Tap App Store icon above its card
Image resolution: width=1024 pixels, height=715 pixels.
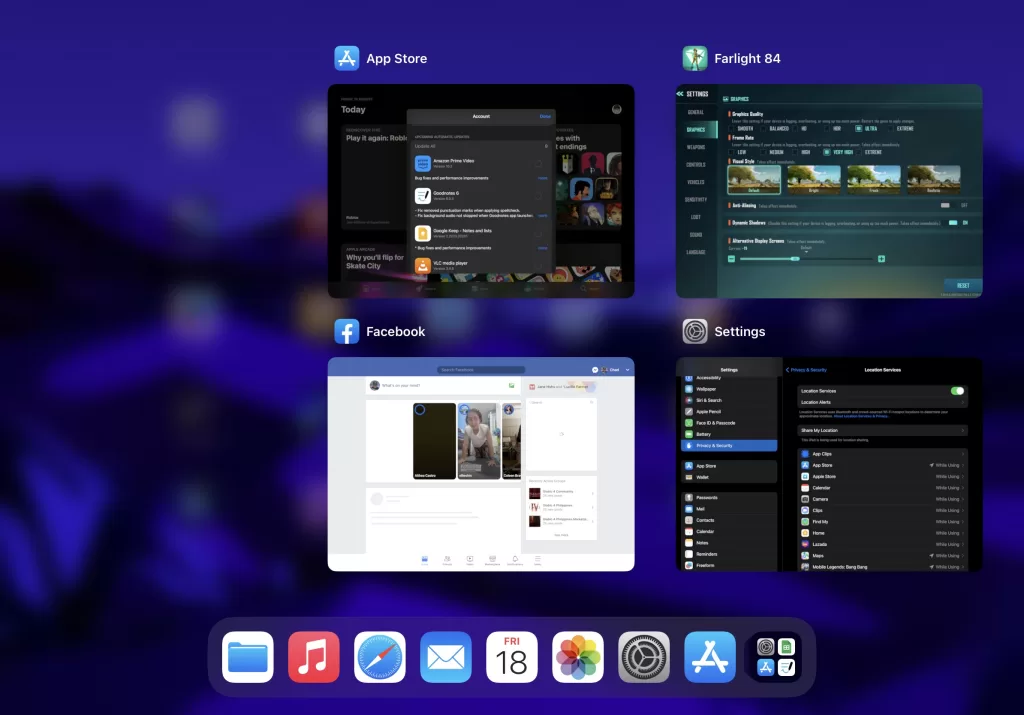(x=347, y=58)
